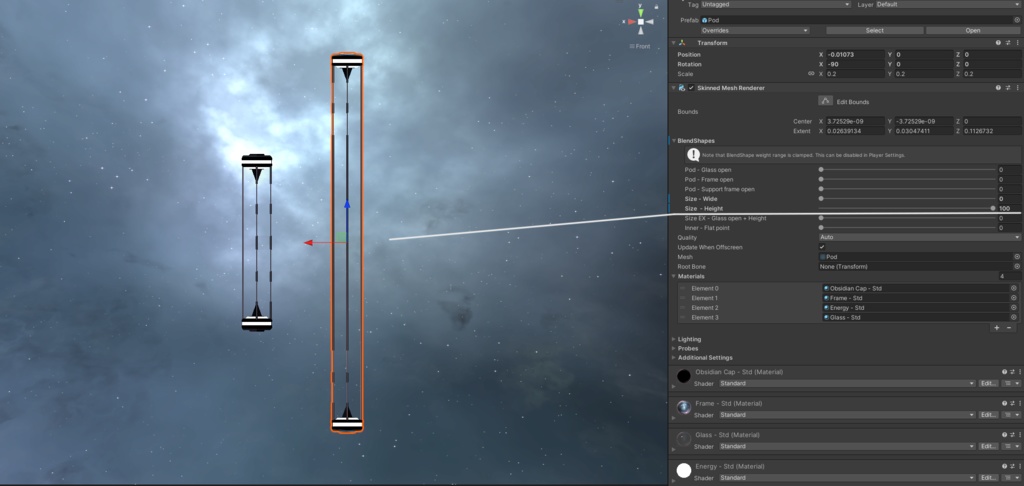Open object picker for Frame - Std element
The height and width of the screenshot is (486, 1024).
pos(1014,298)
